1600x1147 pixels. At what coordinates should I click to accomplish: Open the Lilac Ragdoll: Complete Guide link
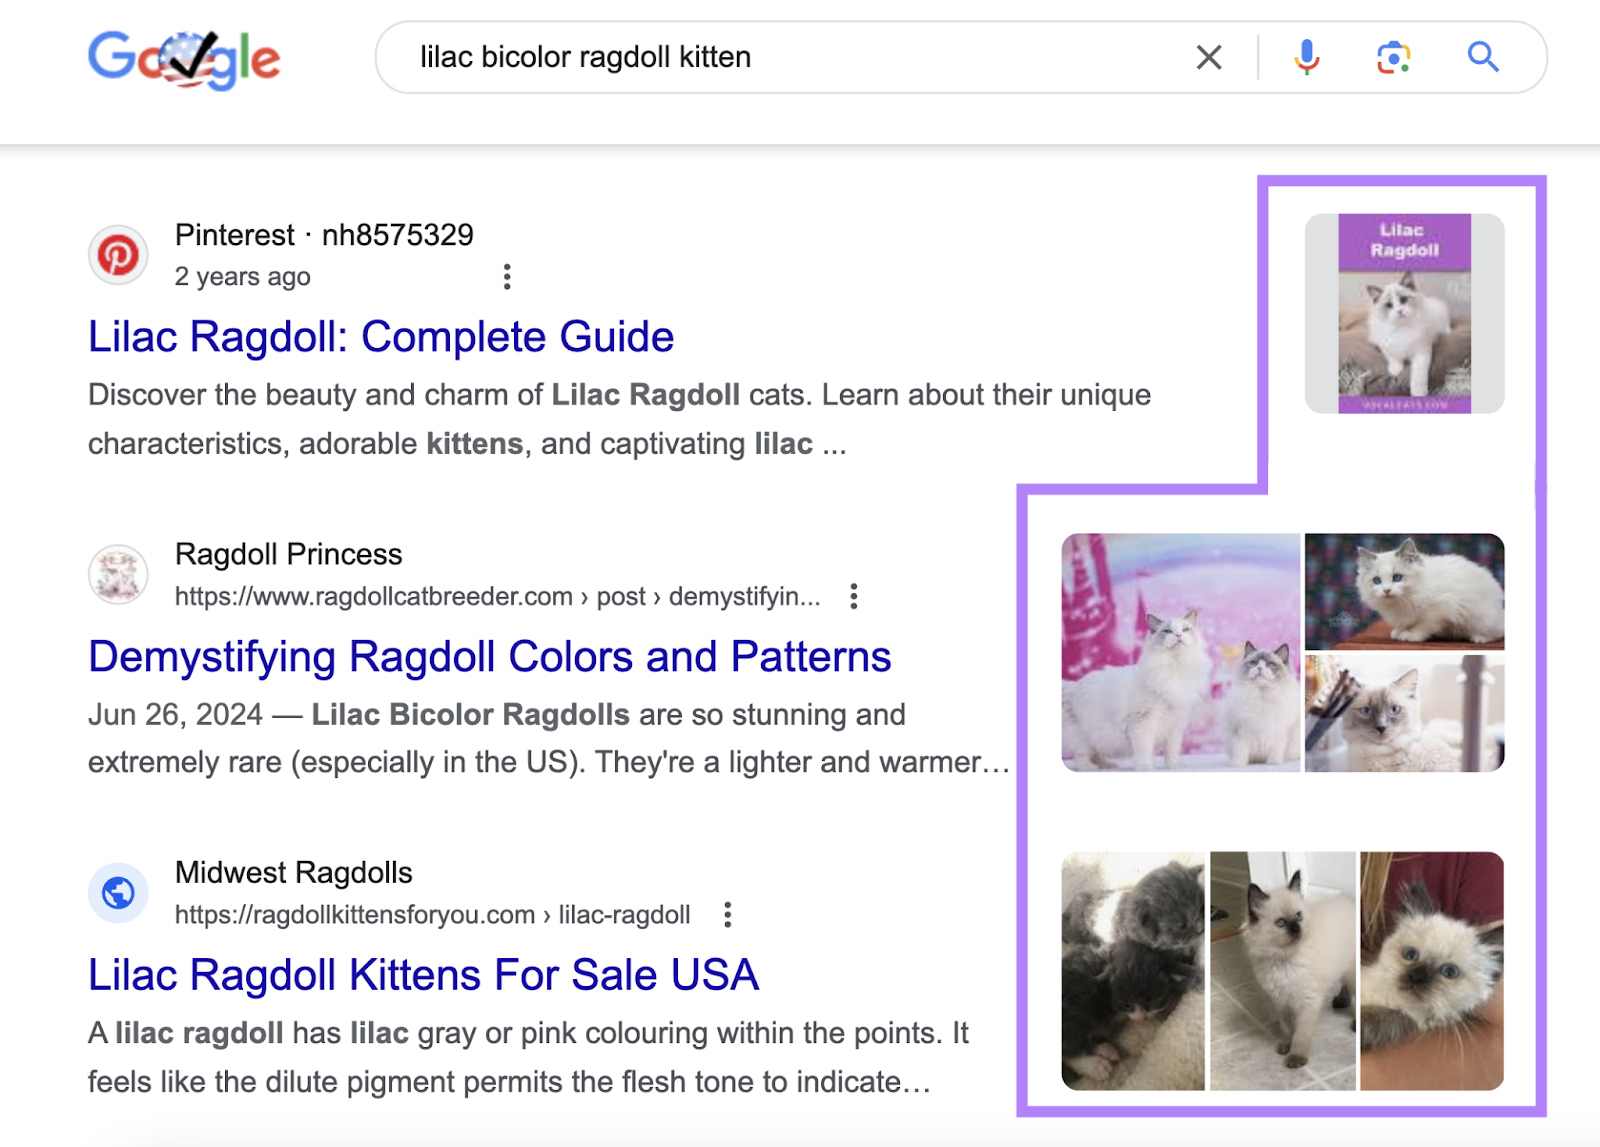(x=381, y=337)
